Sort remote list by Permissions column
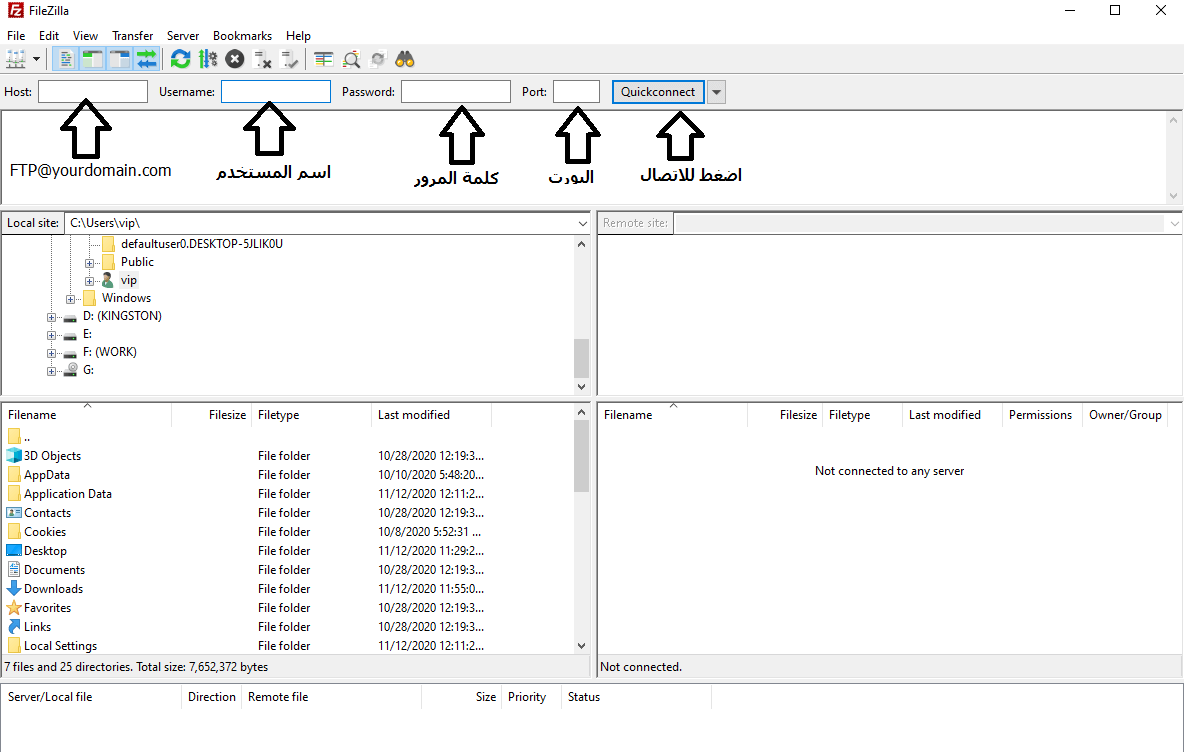 pyautogui.click(x=1041, y=415)
